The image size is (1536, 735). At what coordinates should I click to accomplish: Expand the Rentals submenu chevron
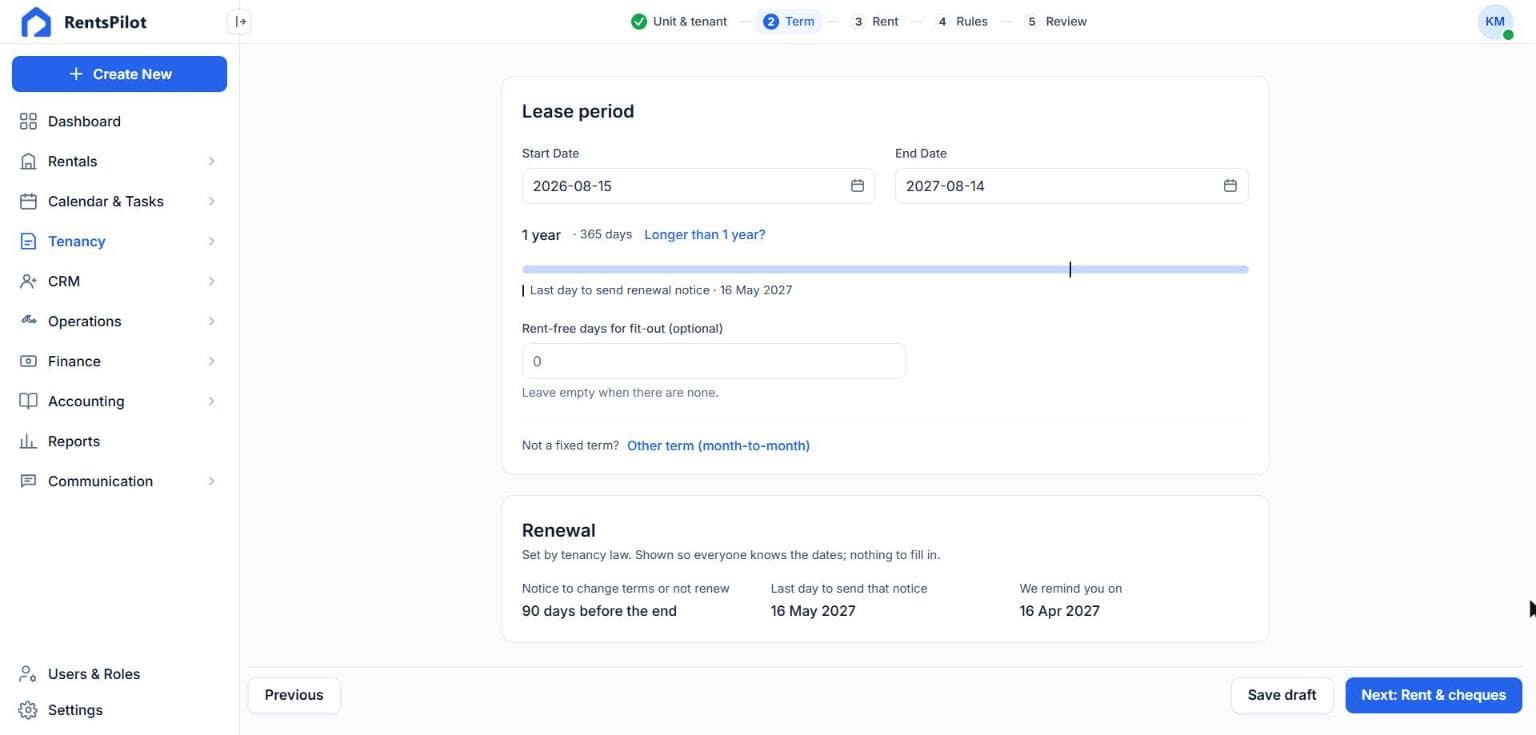coord(211,161)
